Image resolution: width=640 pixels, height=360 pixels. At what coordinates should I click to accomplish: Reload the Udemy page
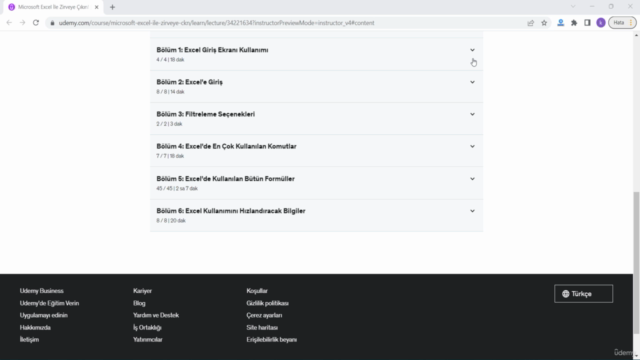coord(36,23)
